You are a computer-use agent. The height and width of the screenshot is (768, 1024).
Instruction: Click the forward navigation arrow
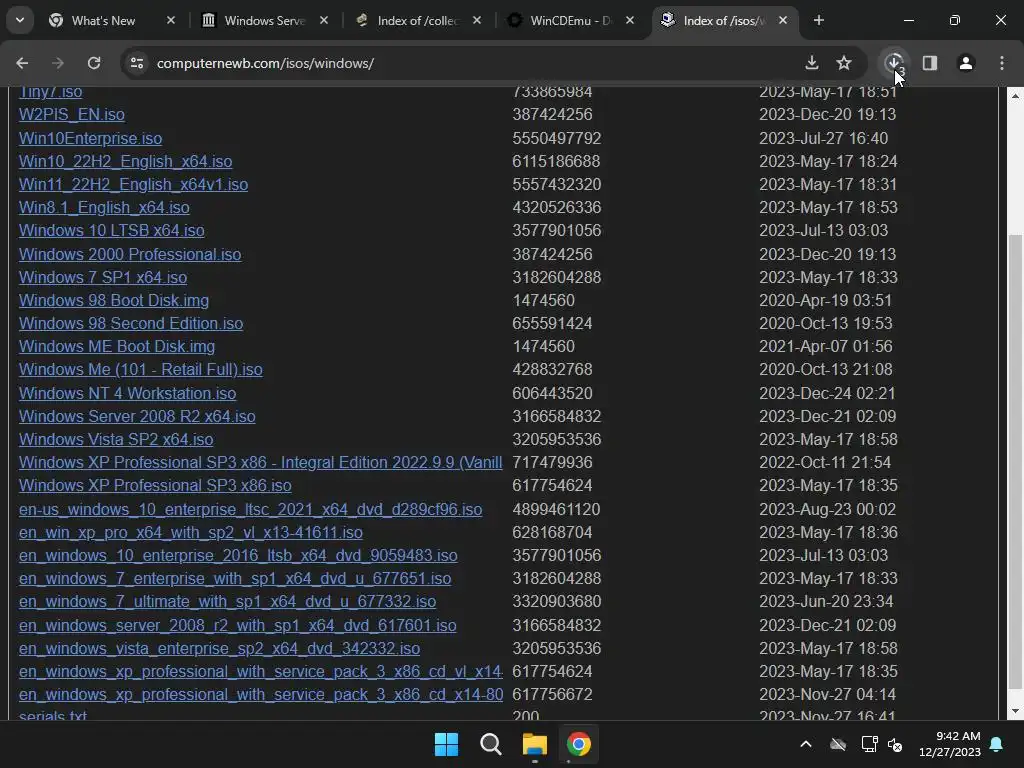[x=58, y=63]
